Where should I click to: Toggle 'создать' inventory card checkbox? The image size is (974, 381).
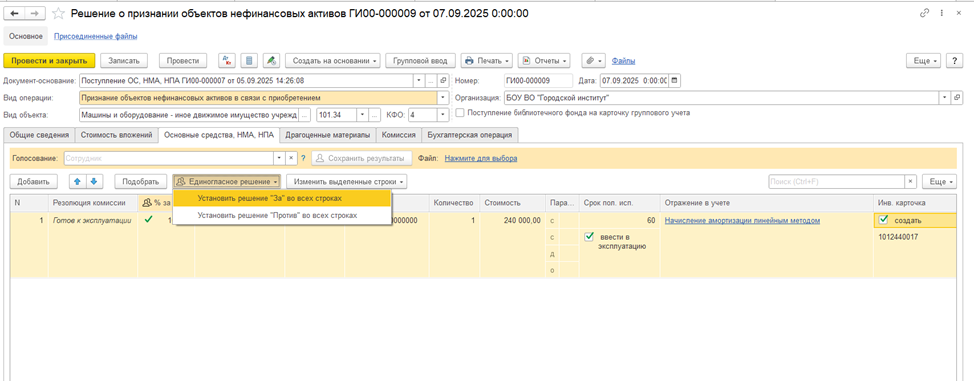pos(883,219)
